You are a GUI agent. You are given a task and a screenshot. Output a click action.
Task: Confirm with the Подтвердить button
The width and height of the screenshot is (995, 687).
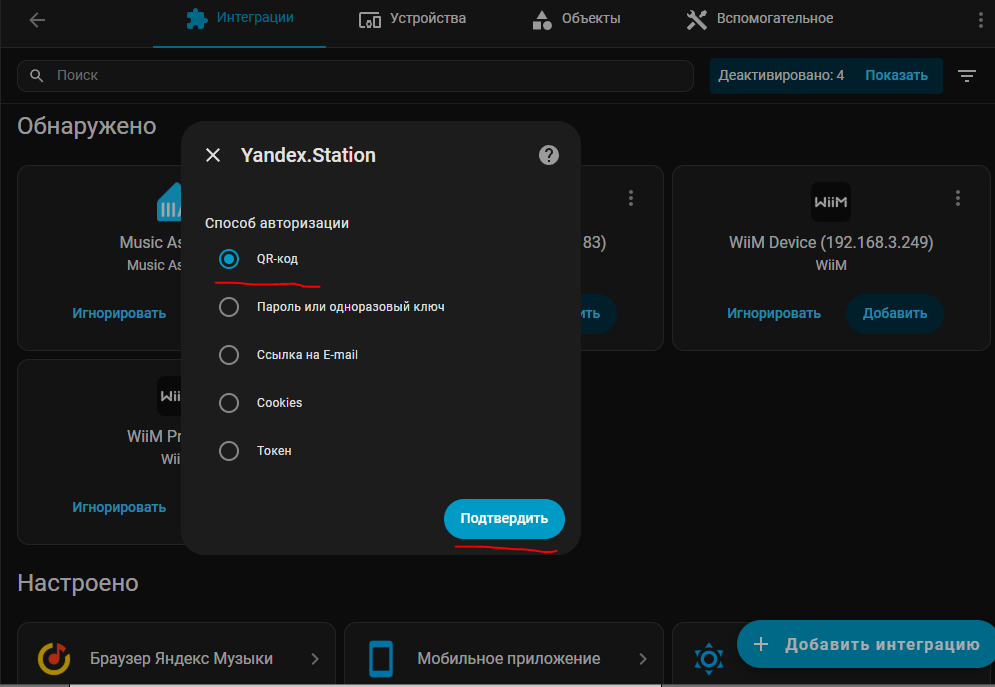pyautogui.click(x=504, y=518)
